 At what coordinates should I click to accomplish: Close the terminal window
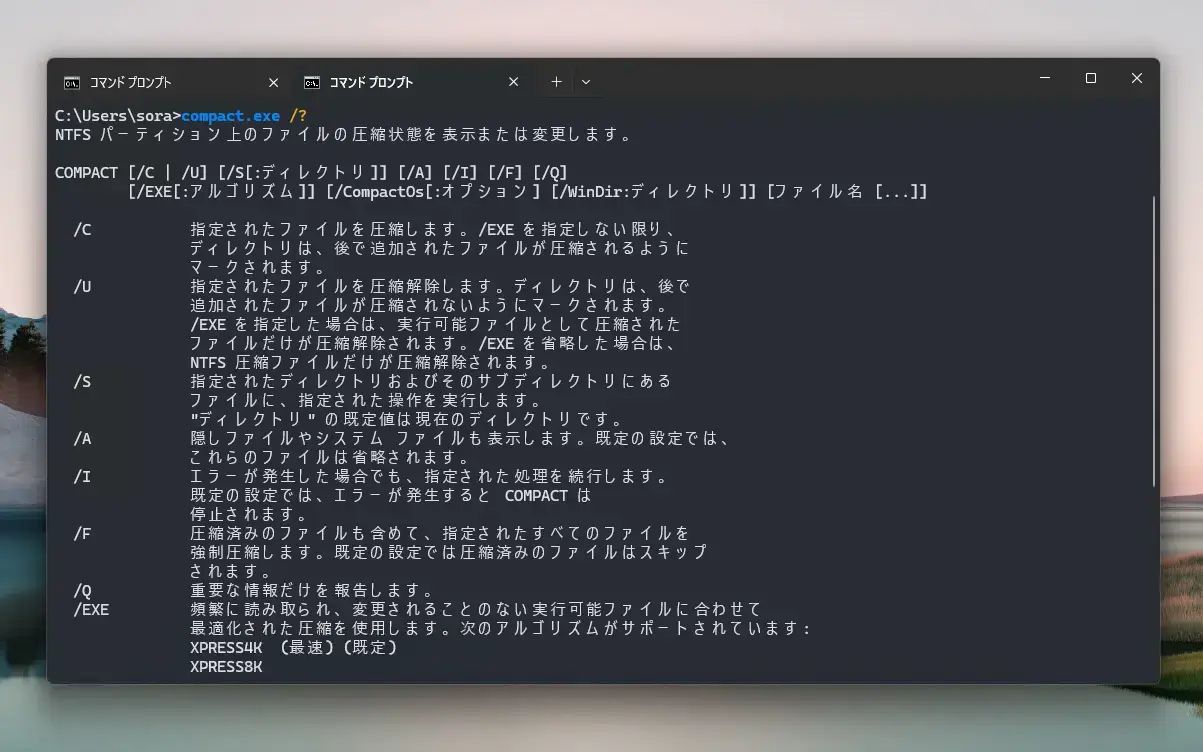click(x=1136, y=78)
